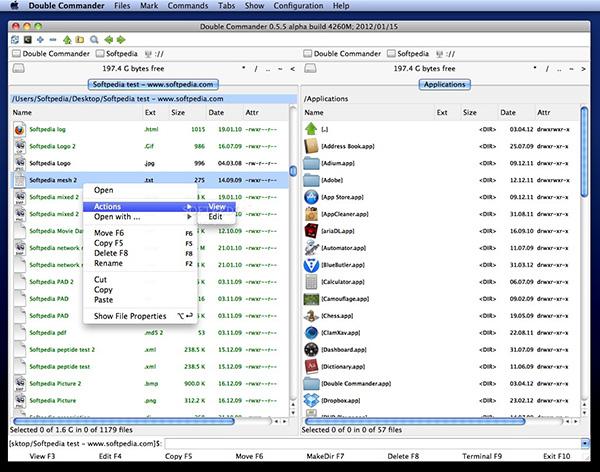Open the Mark menu

pyautogui.click(x=149, y=6)
